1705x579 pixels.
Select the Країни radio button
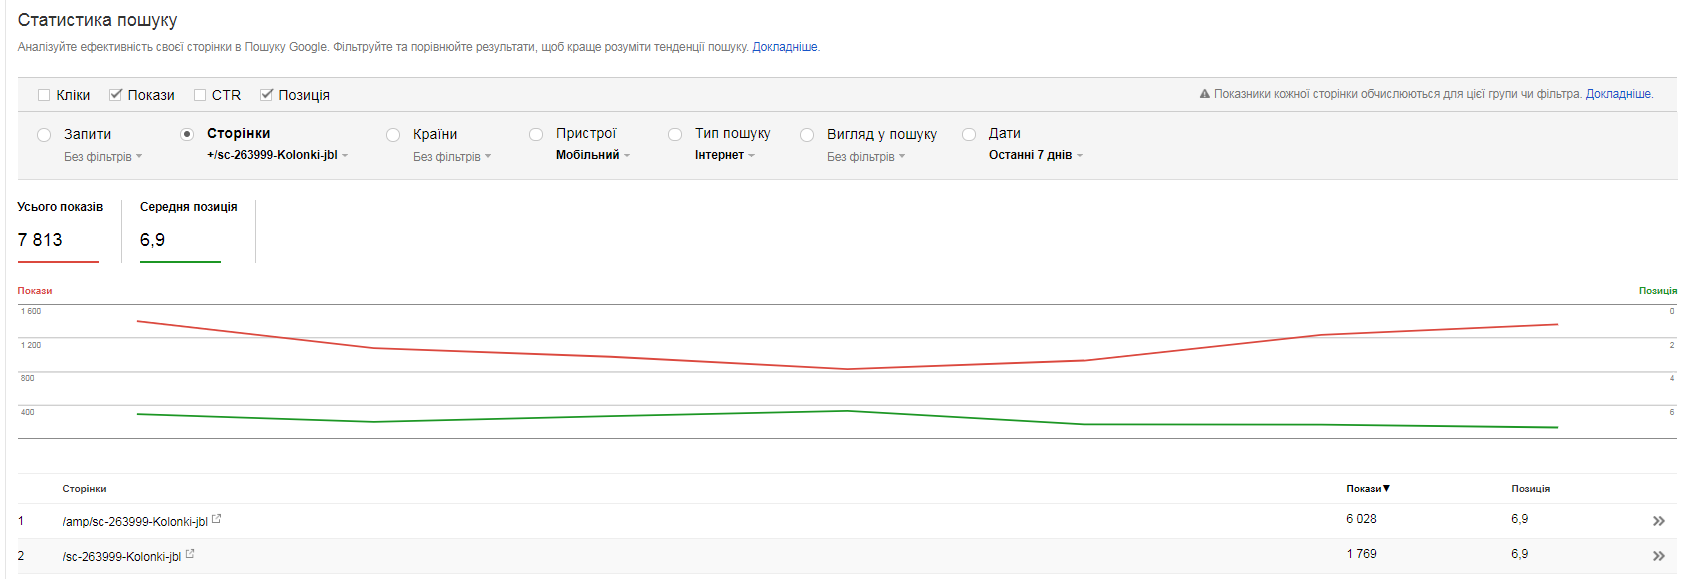coord(393,135)
